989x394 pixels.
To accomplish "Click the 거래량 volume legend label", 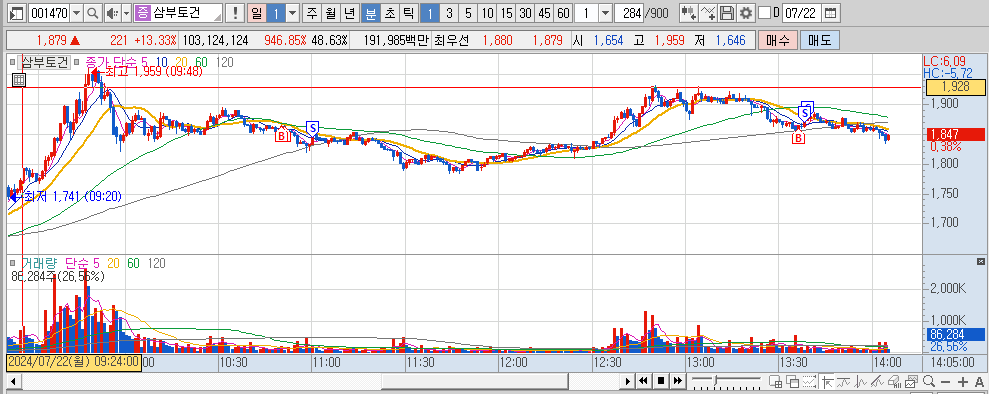I will click(x=40, y=263).
